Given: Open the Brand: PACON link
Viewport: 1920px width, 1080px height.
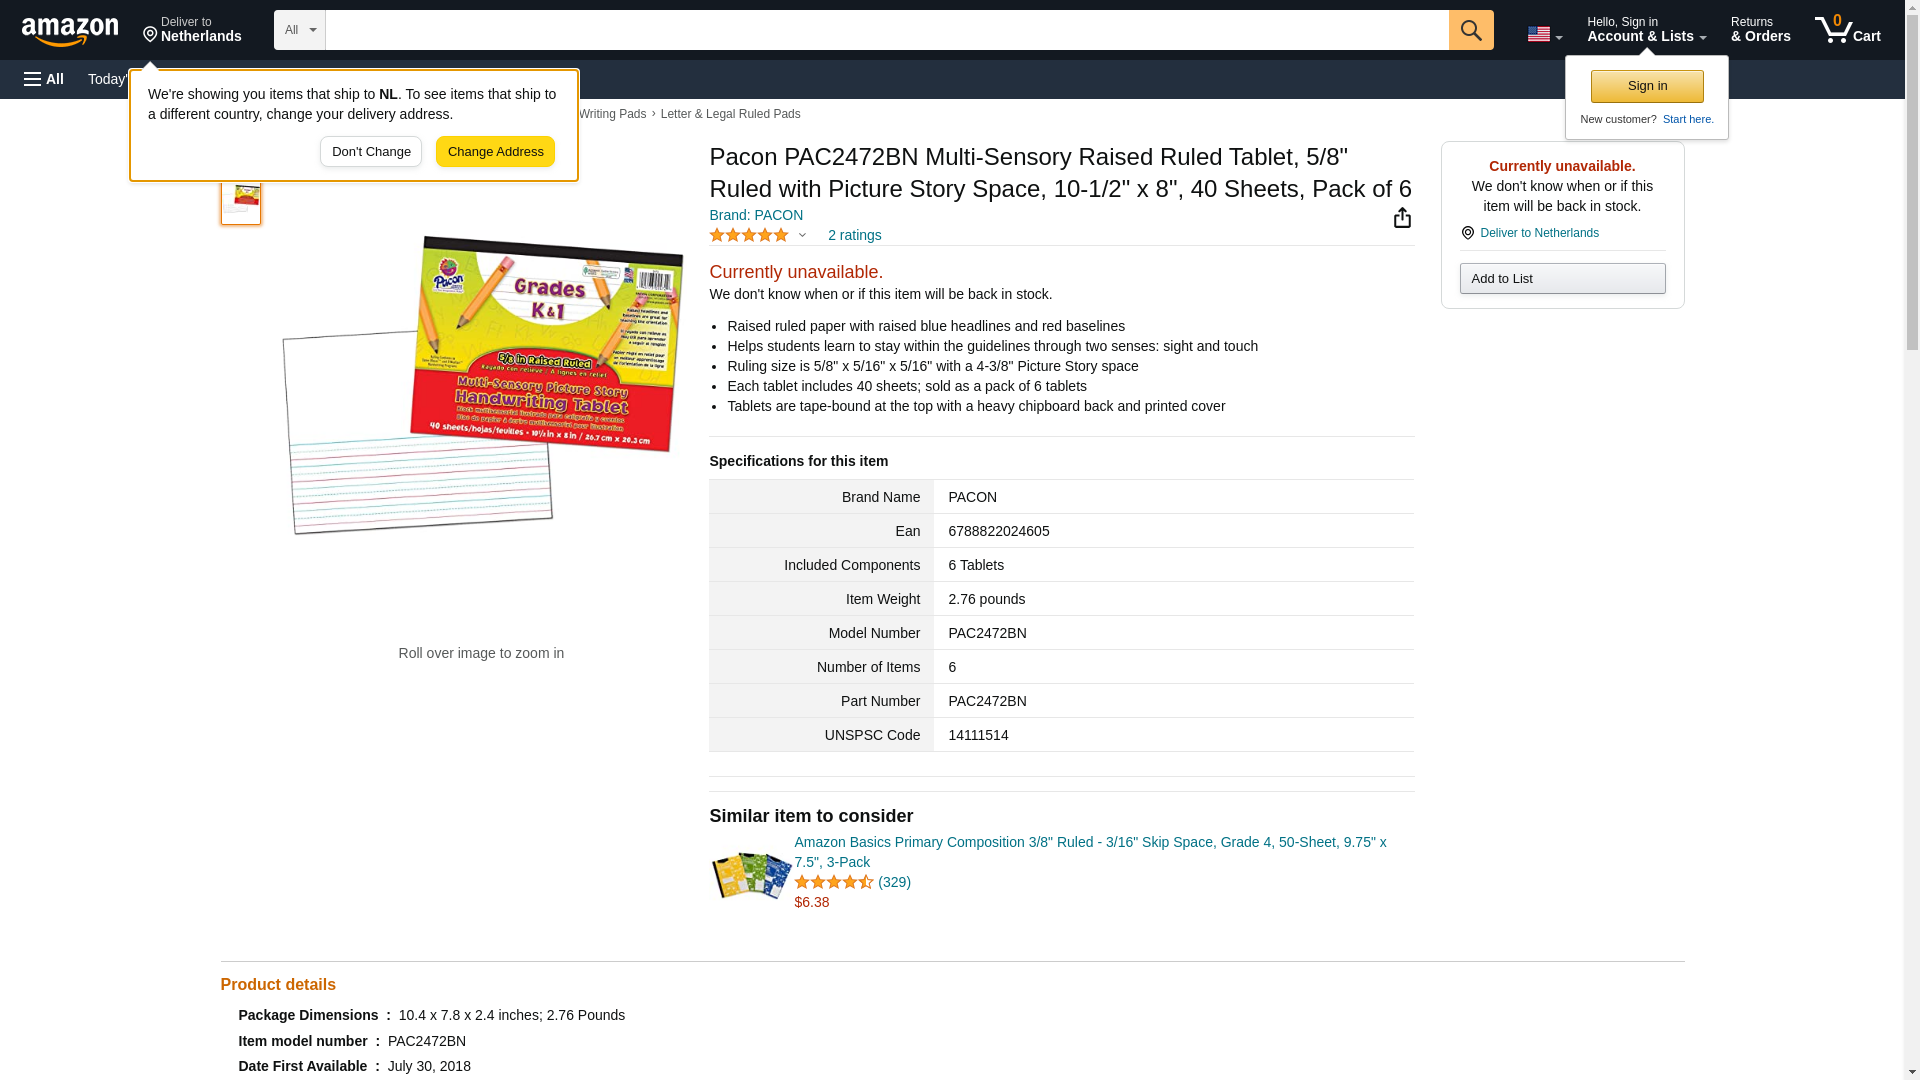Looking at the screenshot, I should tap(756, 215).
